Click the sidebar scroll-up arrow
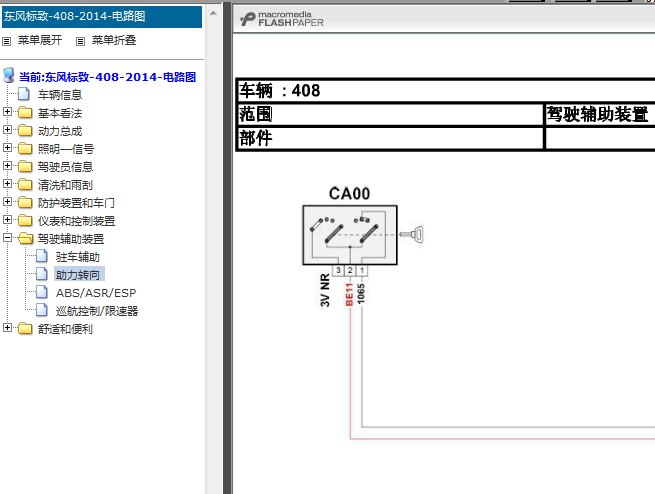655x494 pixels. click(213, 13)
